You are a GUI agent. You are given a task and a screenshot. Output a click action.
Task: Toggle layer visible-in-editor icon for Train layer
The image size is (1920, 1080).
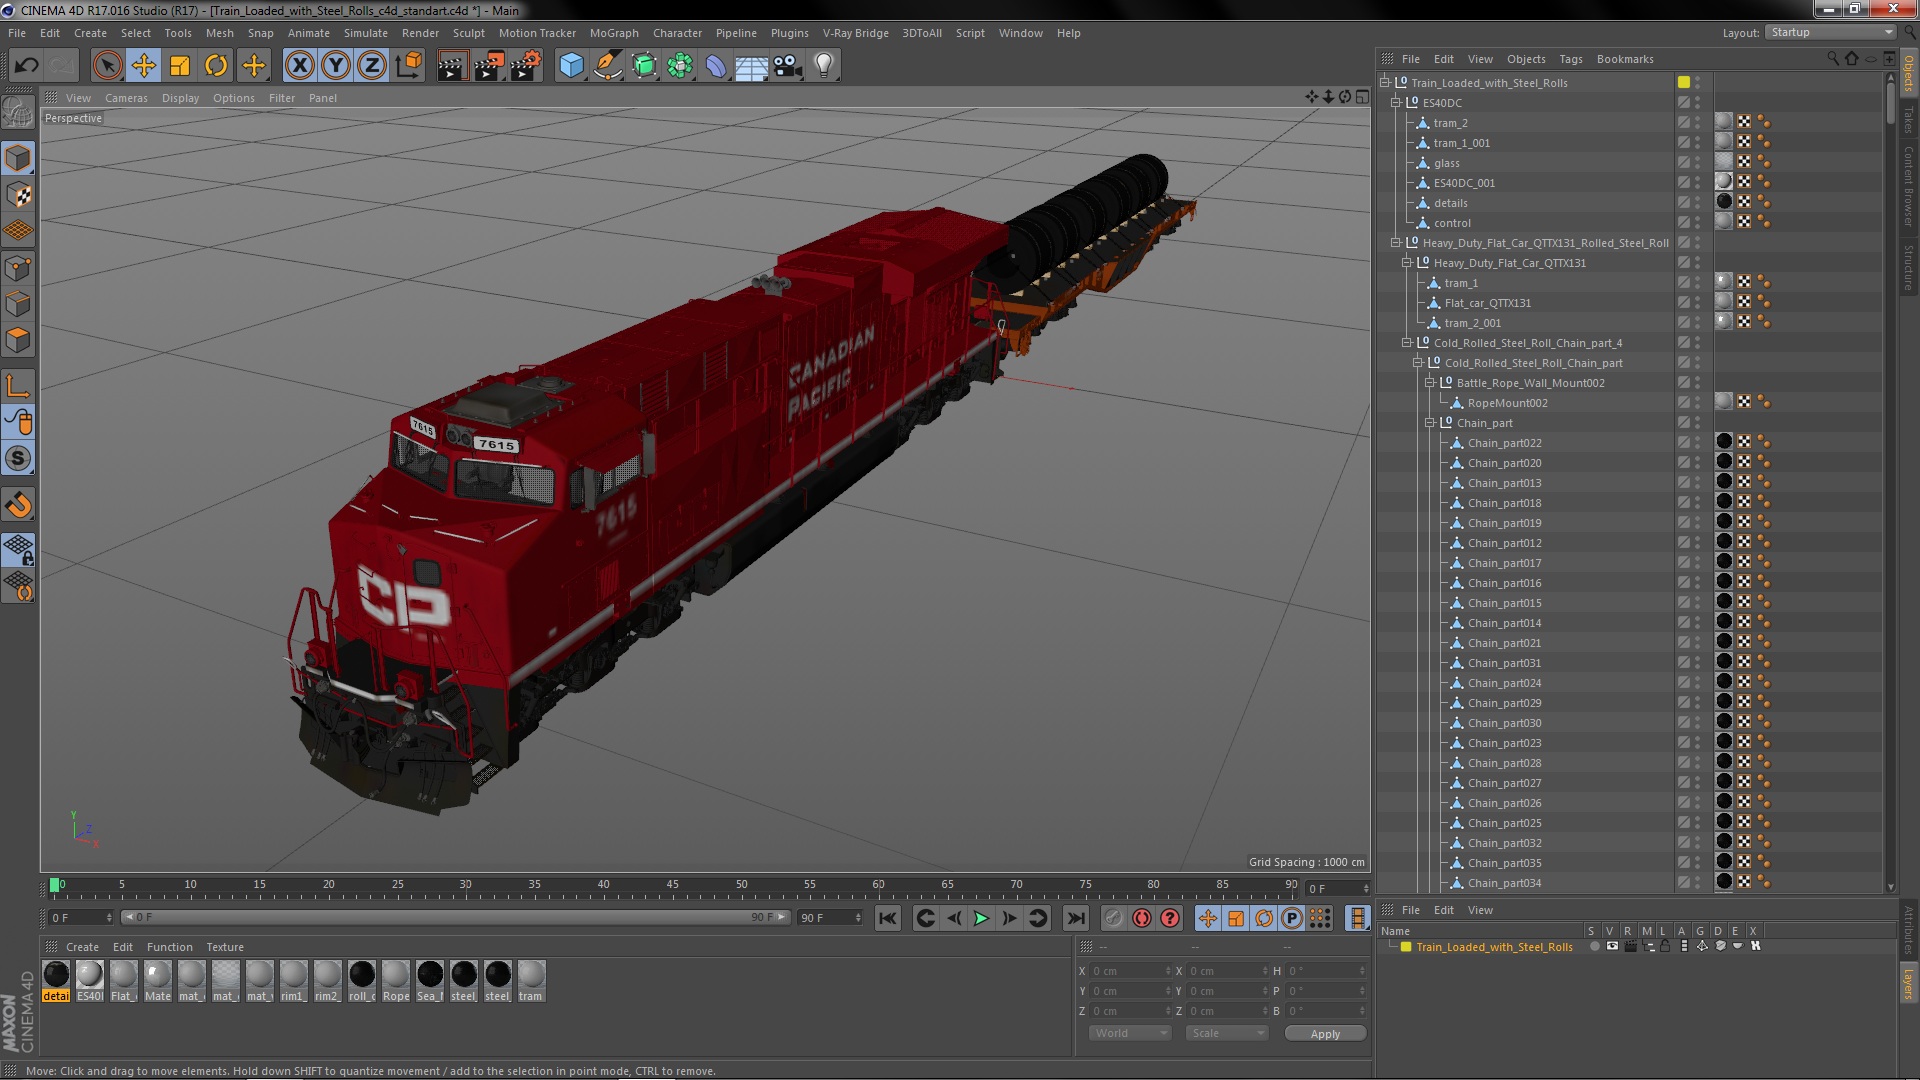coord(1612,946)
